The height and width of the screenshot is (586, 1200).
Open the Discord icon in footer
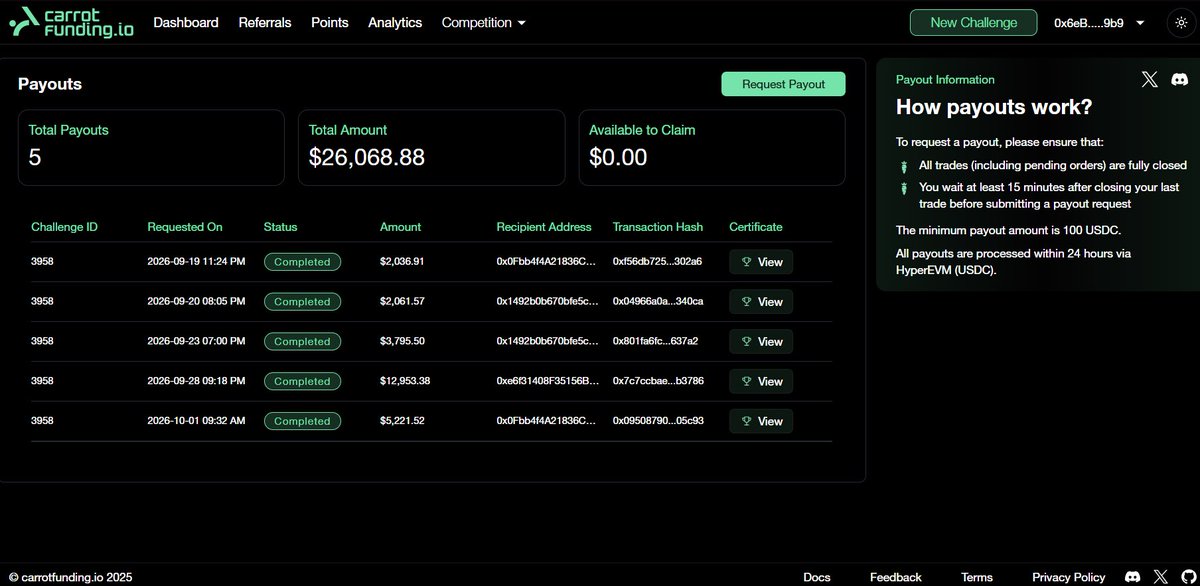pos(1132,577)
